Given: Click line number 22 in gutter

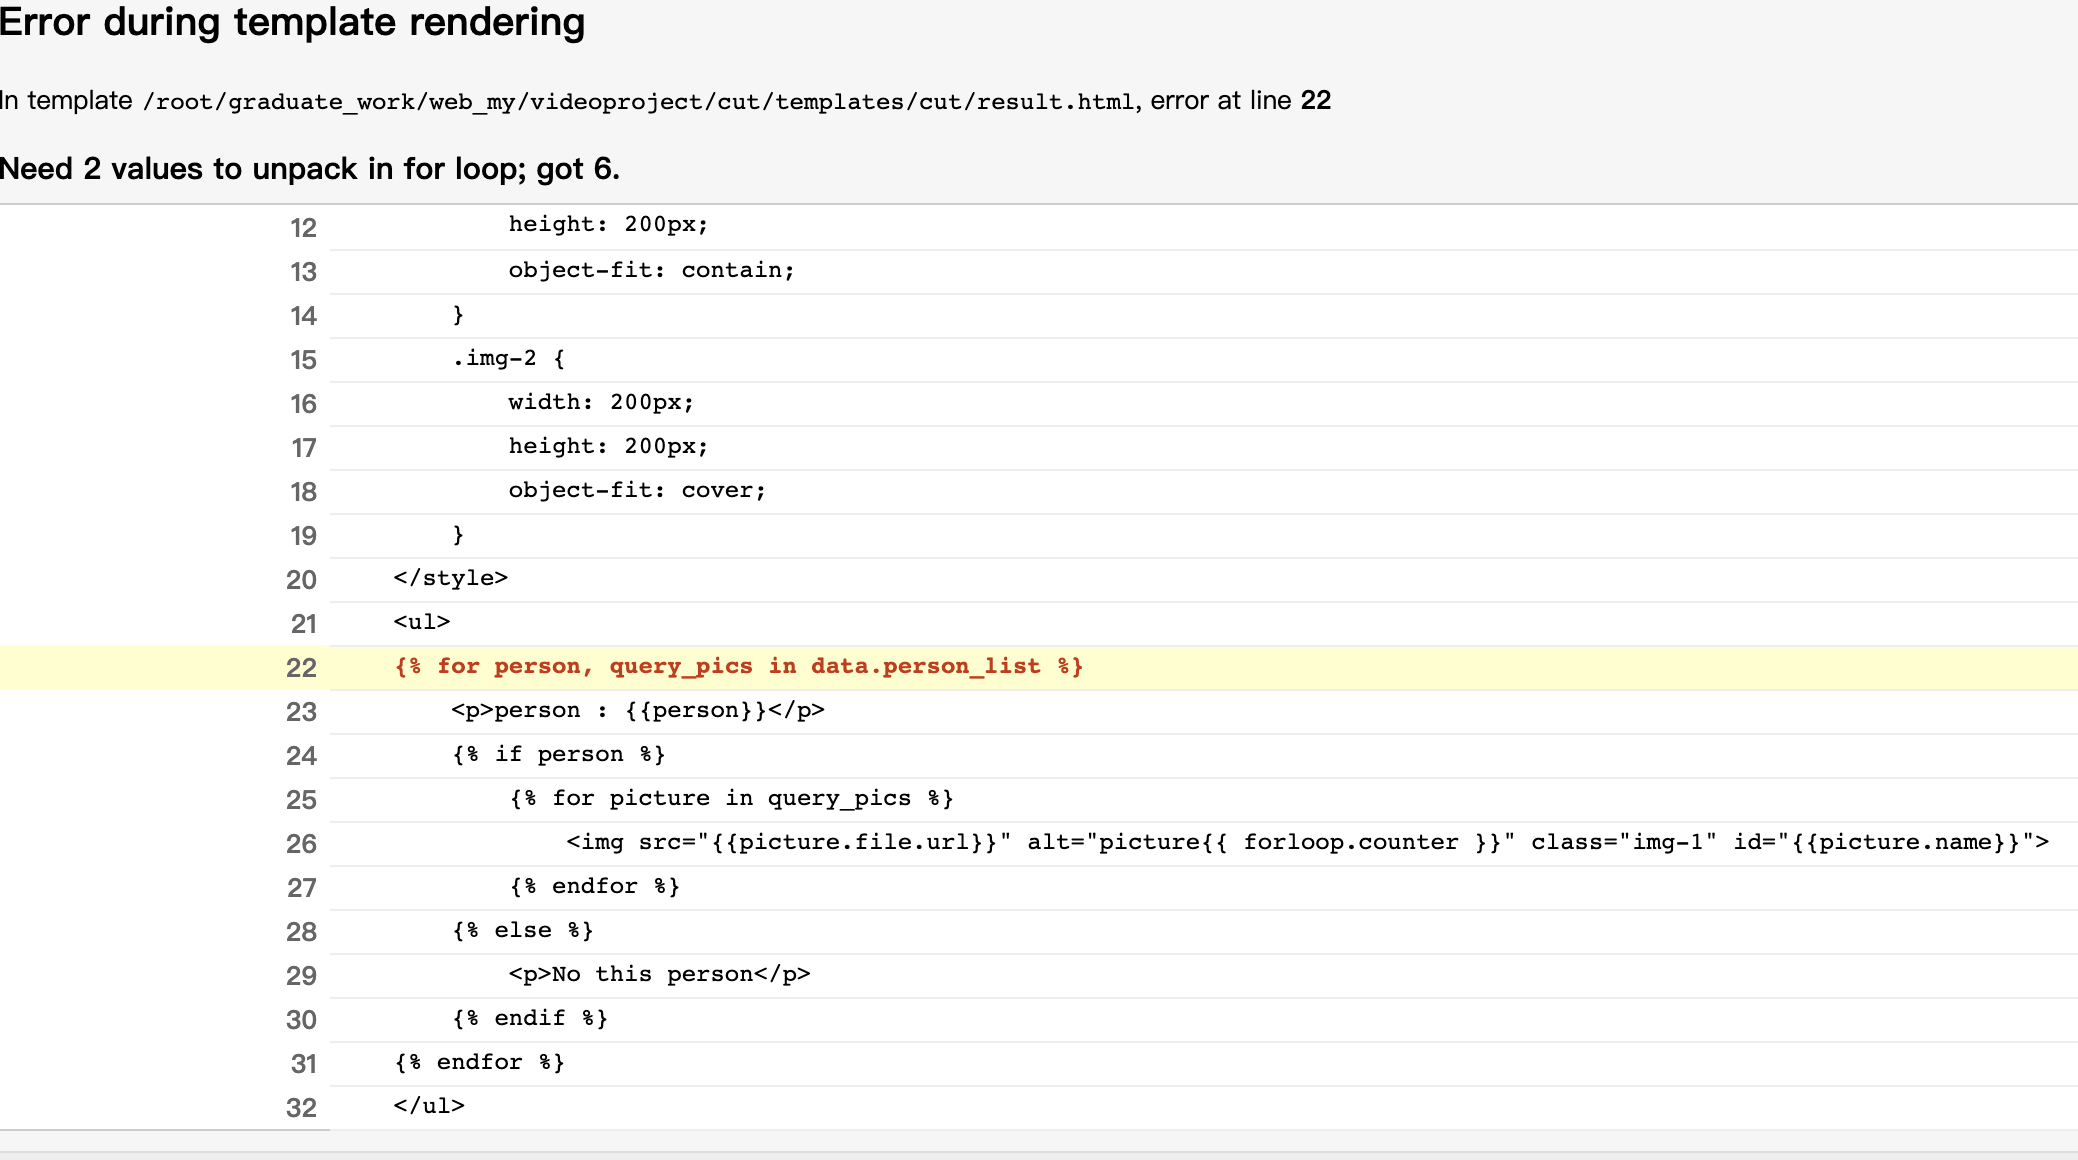Looking at the screenshot, I should coord(300,668).
